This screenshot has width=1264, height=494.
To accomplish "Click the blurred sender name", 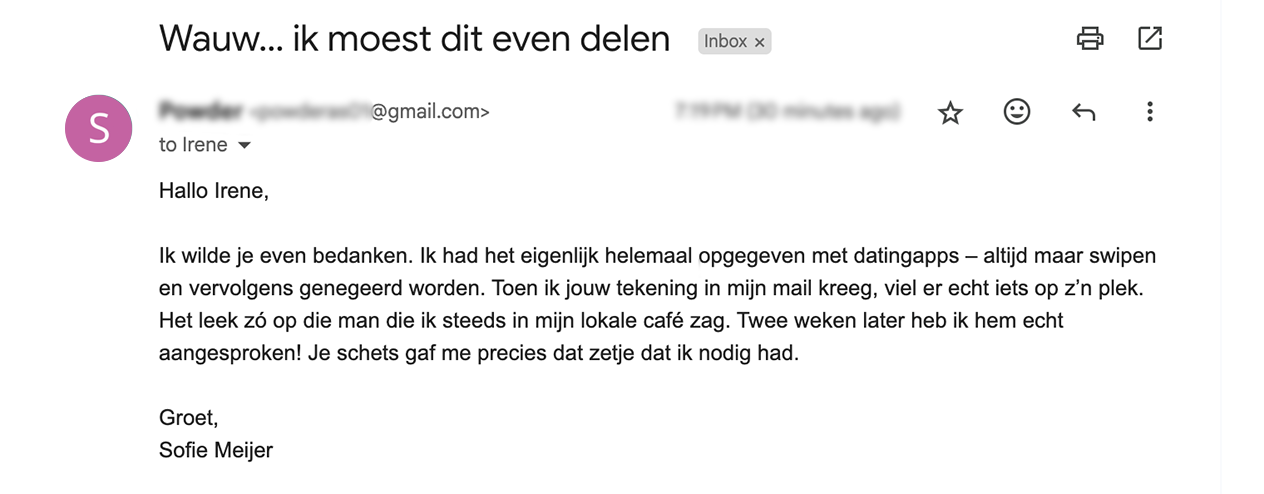I will [200, 111].
